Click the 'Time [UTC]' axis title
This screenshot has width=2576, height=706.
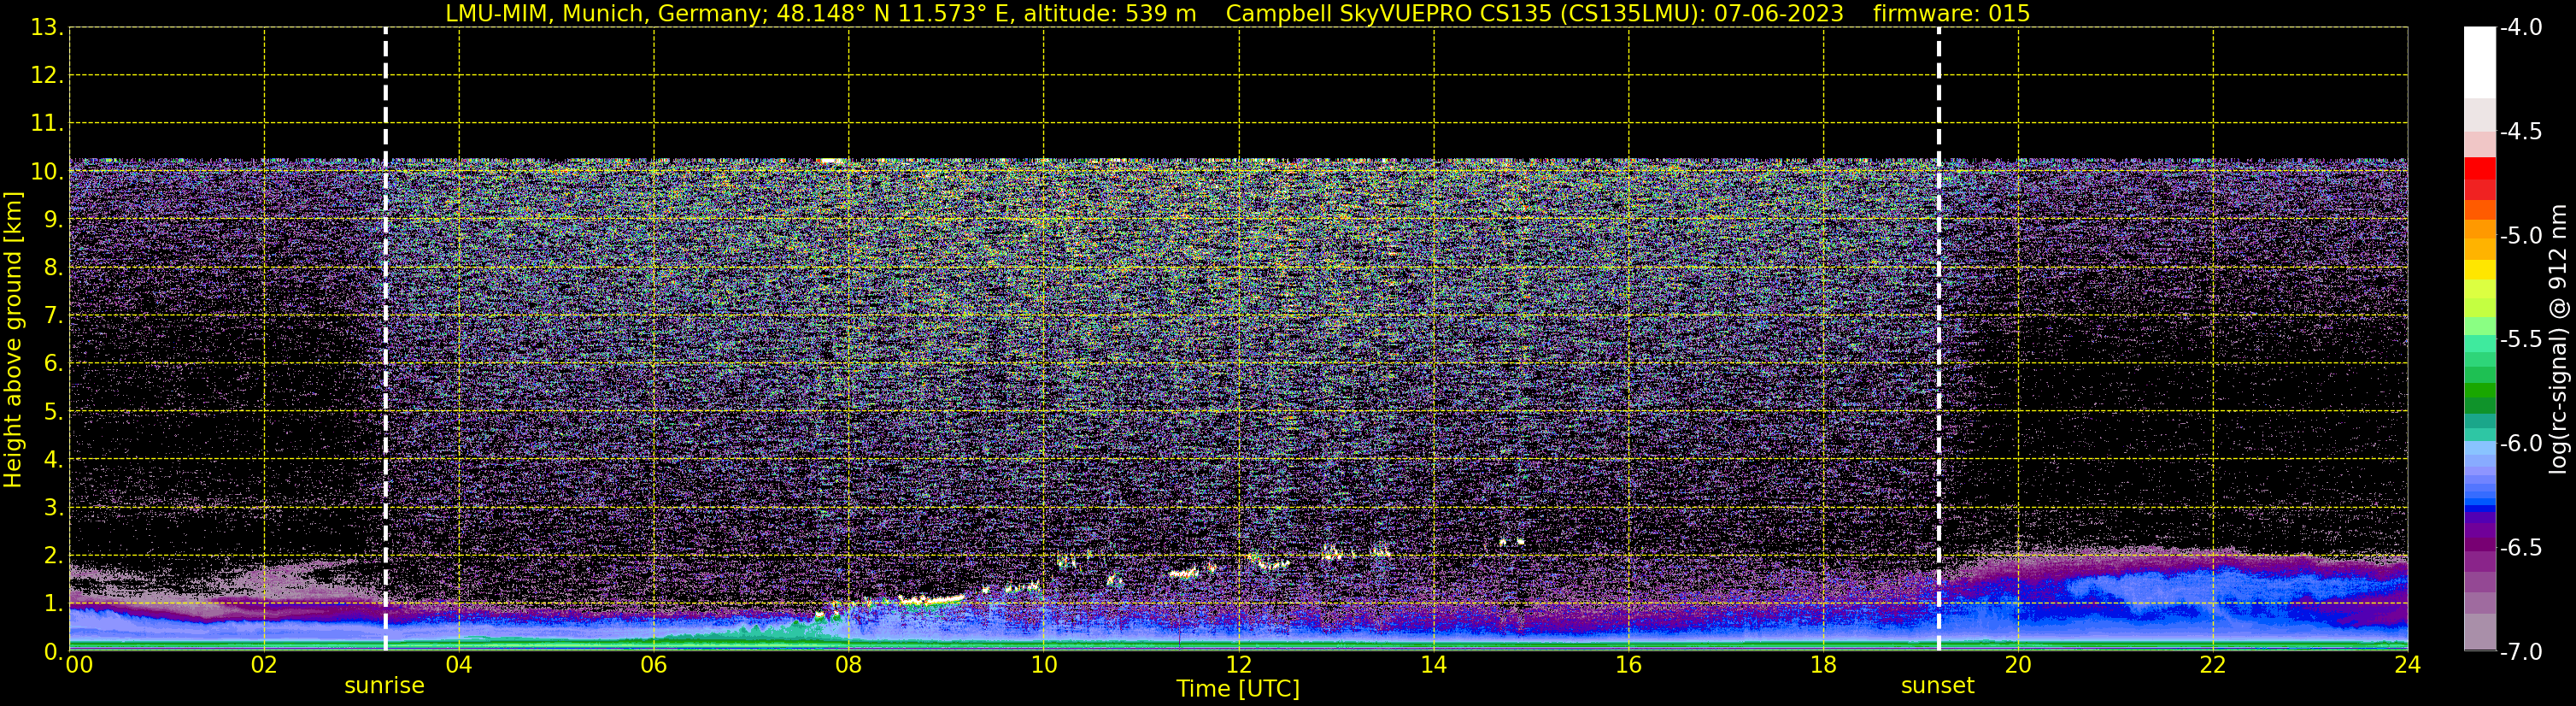1238,689
